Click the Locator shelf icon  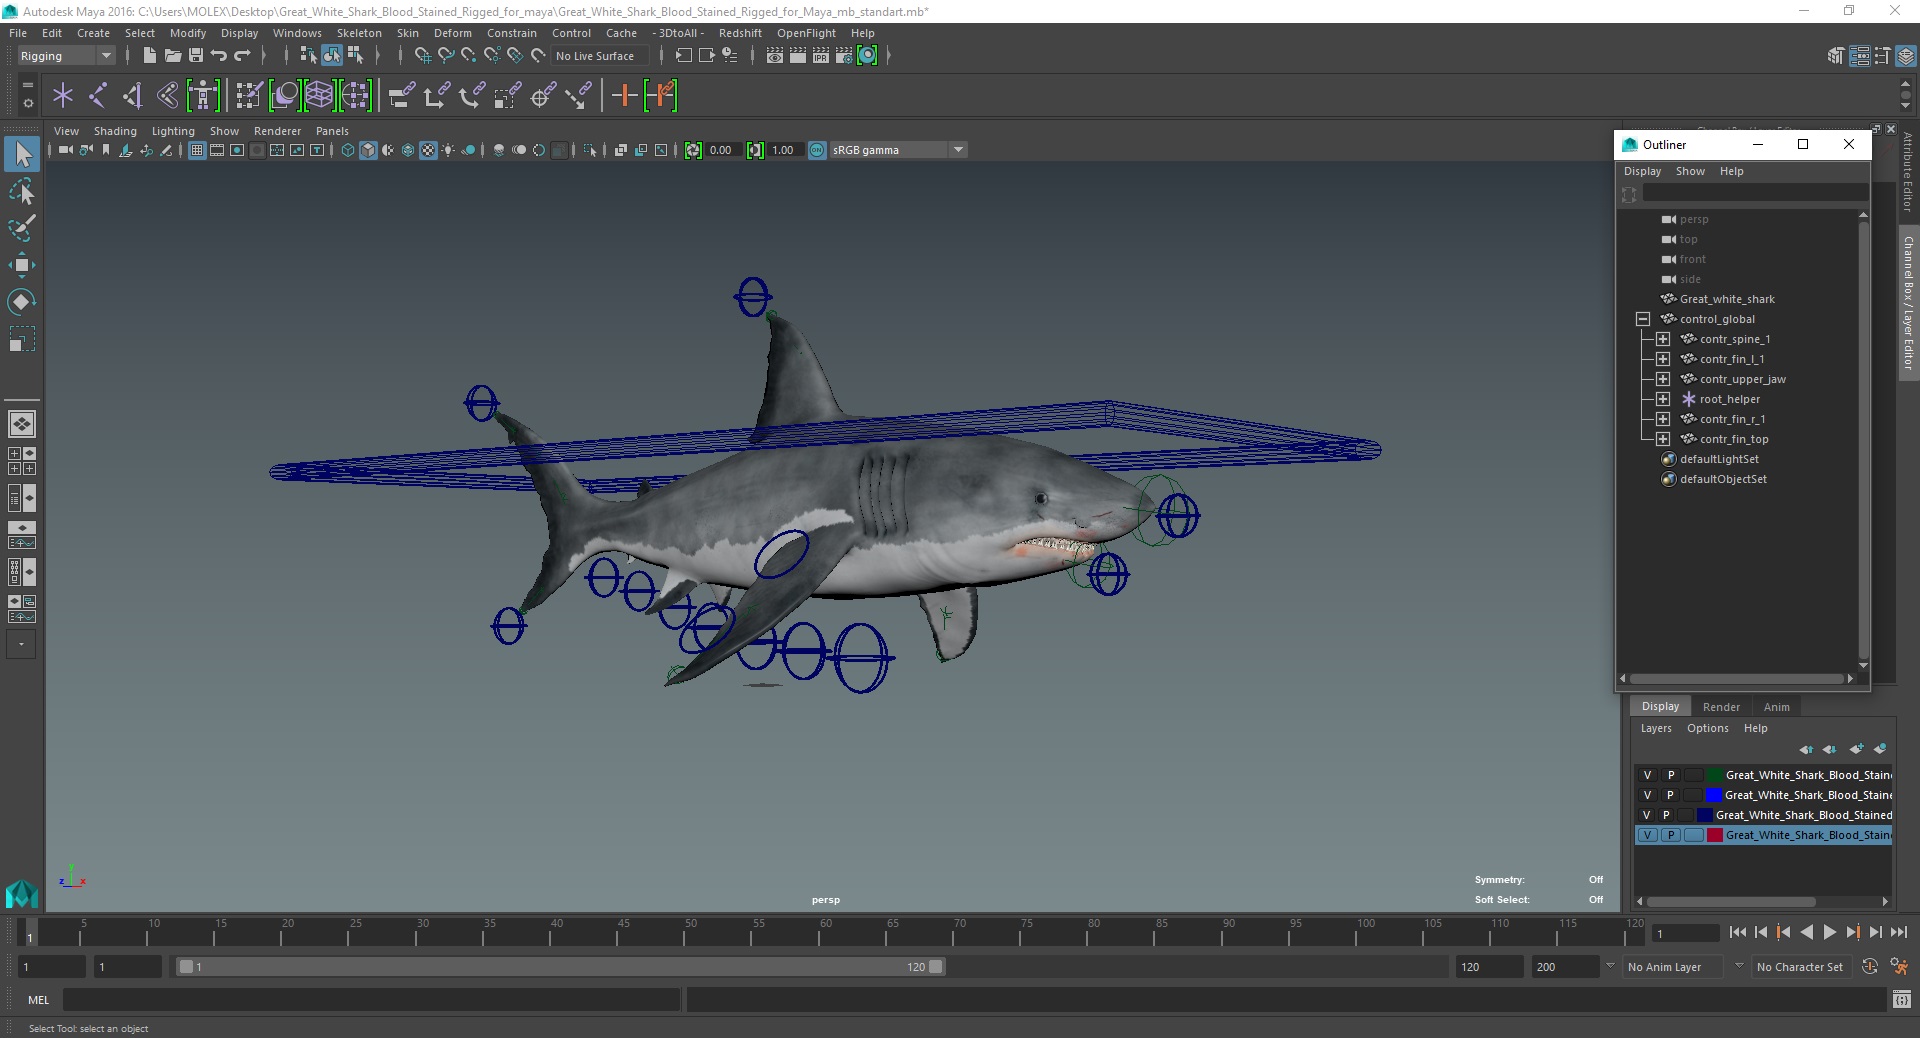coord(63,96)
